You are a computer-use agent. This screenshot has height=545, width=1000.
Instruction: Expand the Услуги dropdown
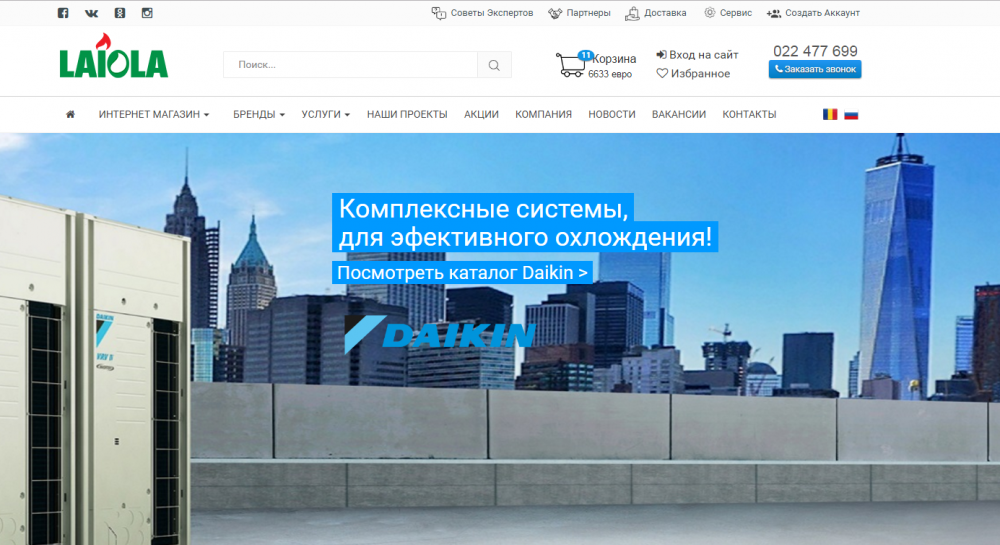pos(326,114)
